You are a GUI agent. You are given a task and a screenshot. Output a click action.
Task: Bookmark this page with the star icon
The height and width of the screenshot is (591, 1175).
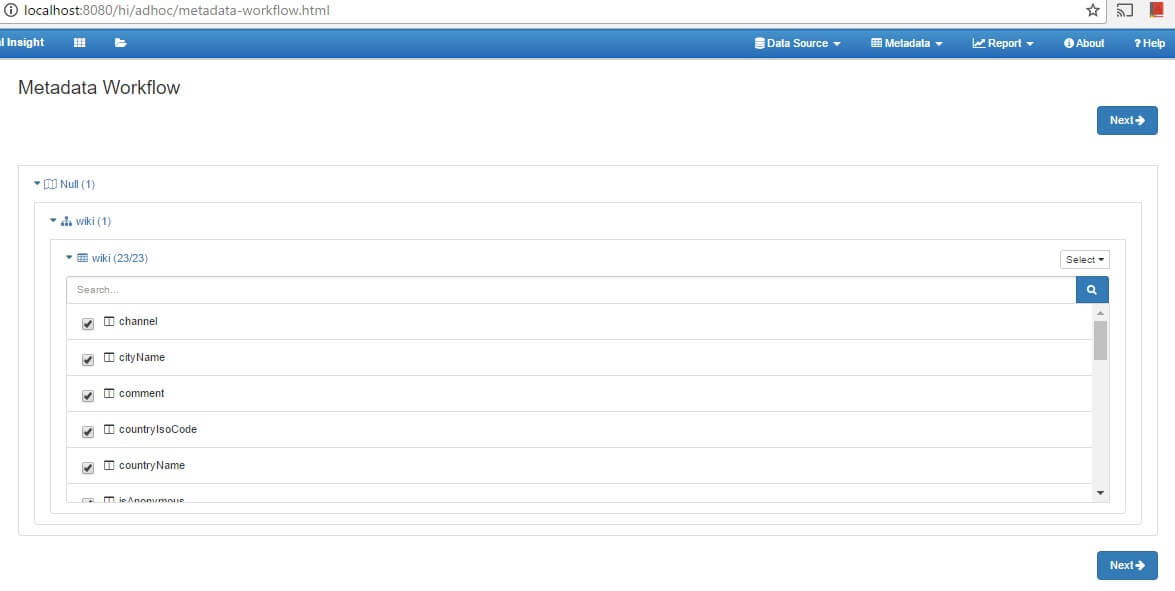(x=1093, y=10)
